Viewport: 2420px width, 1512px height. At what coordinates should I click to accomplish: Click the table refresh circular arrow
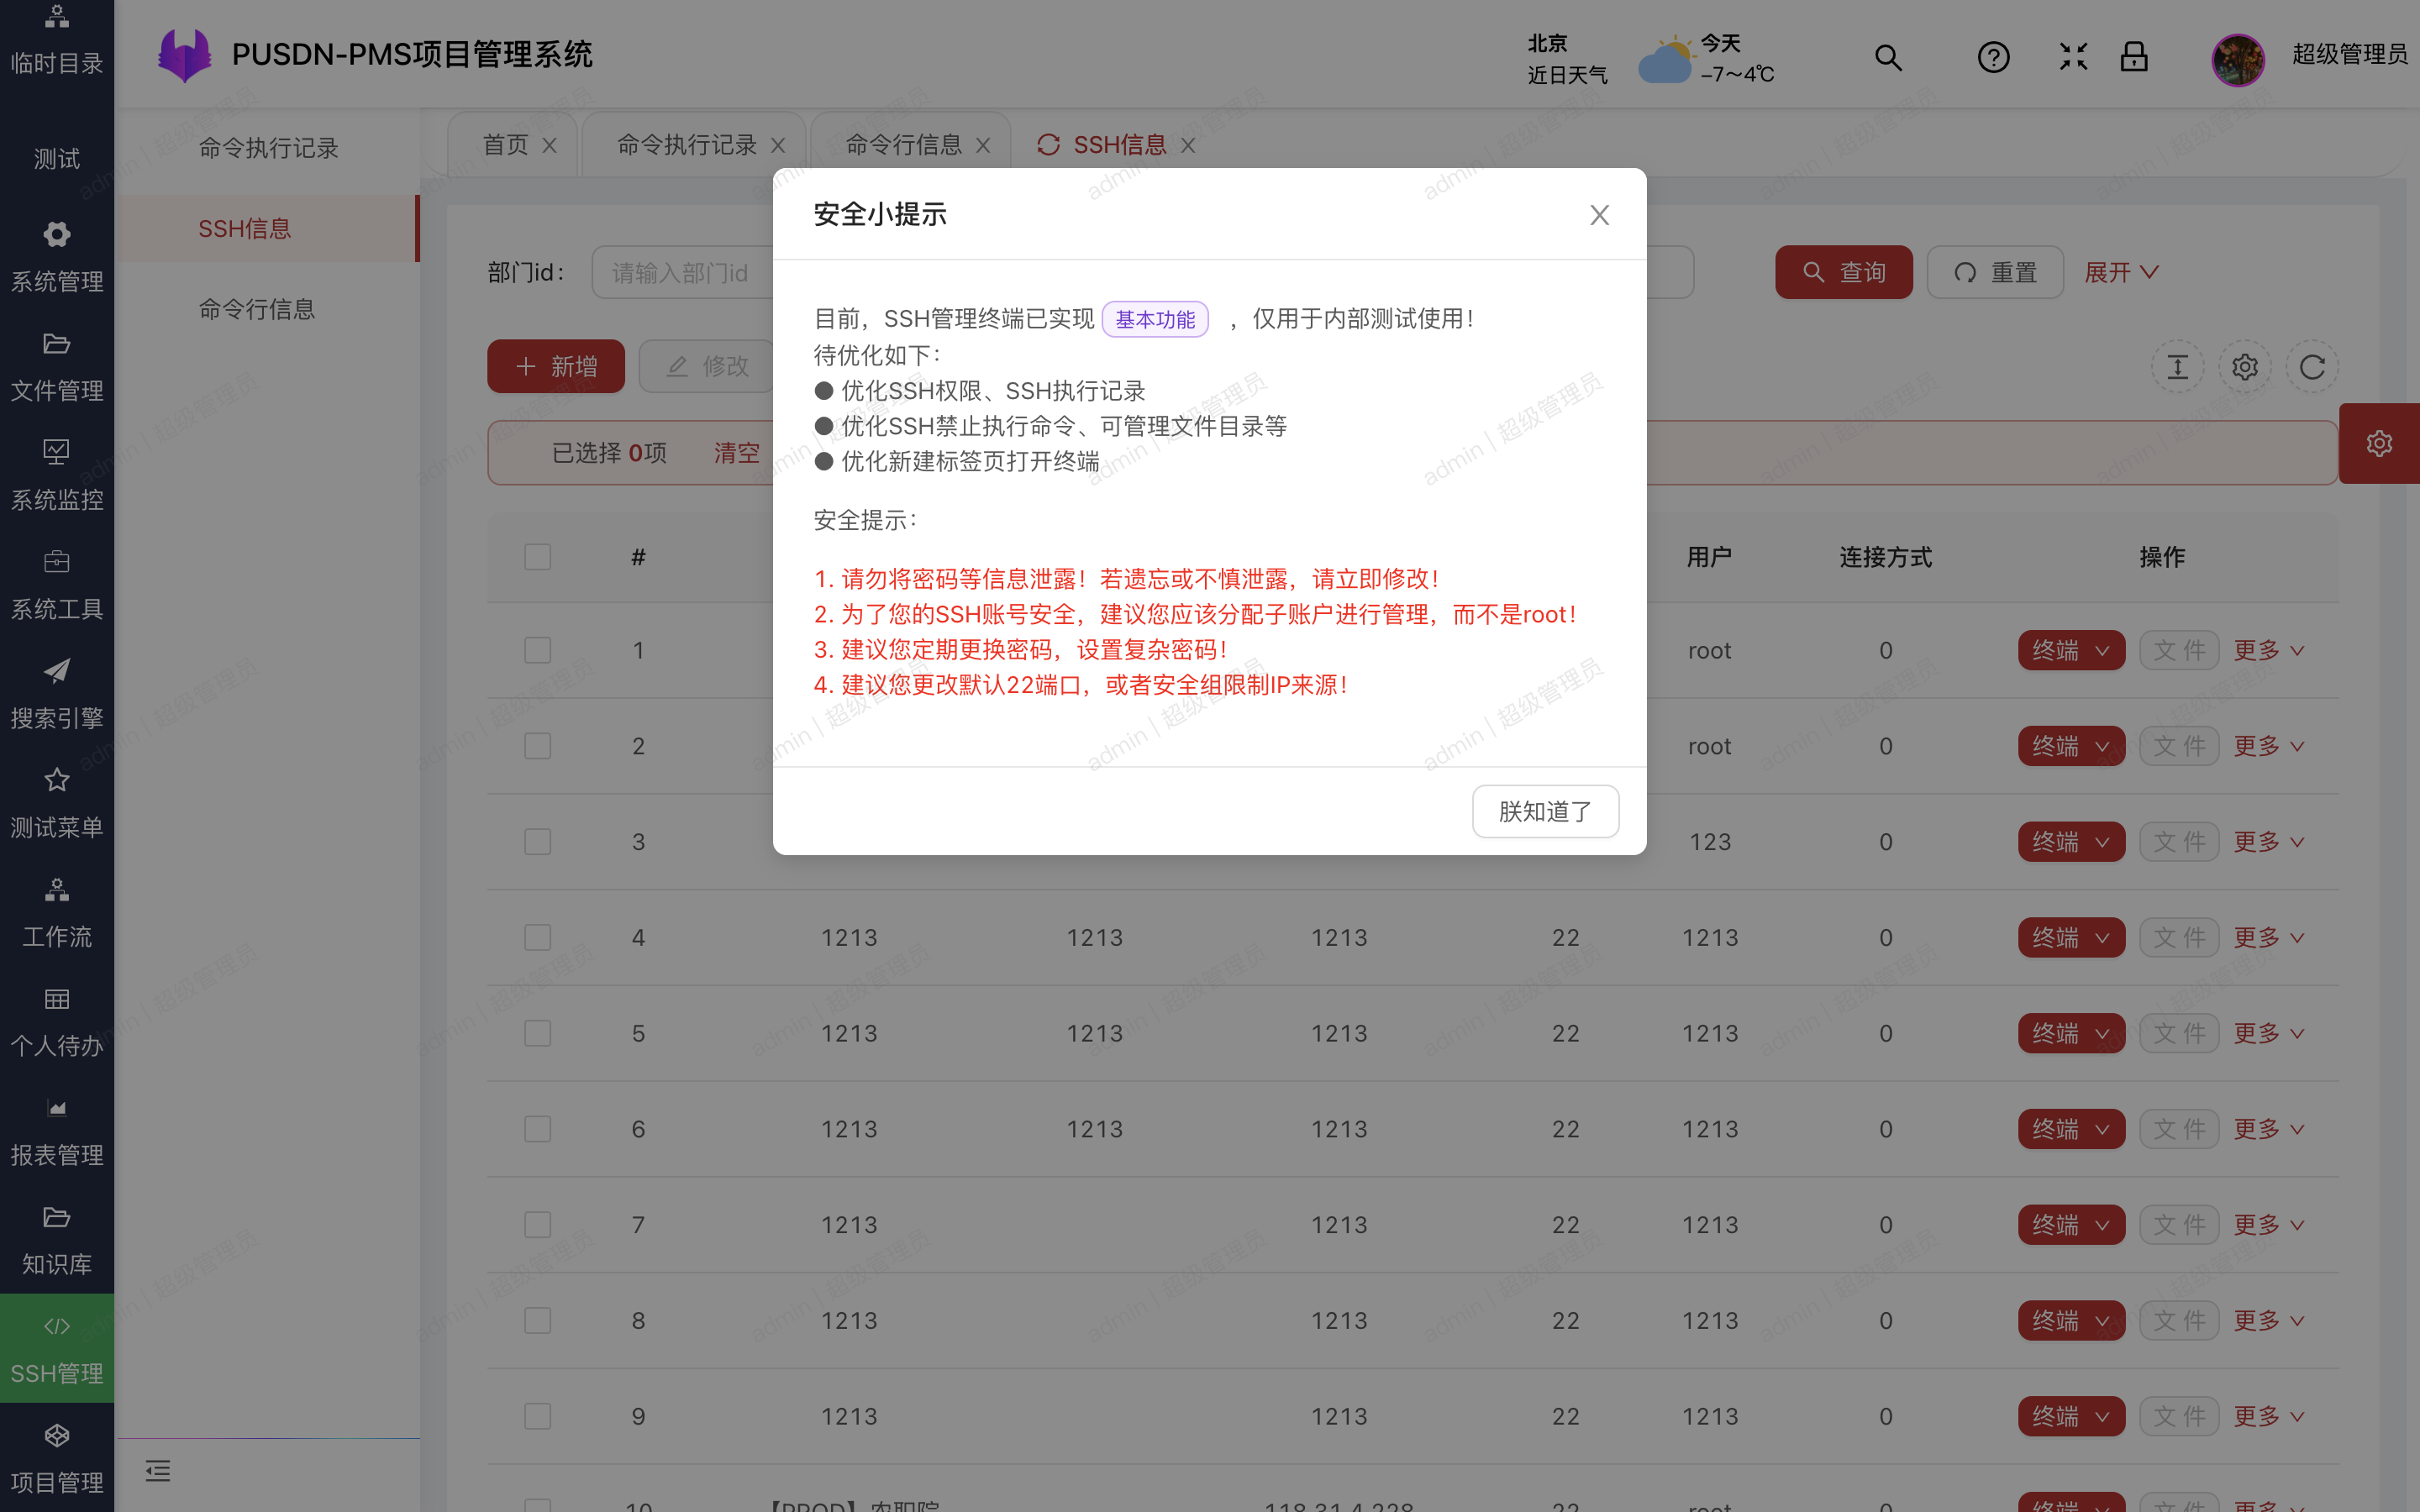pyautogui.click(x=2312, y=367)
